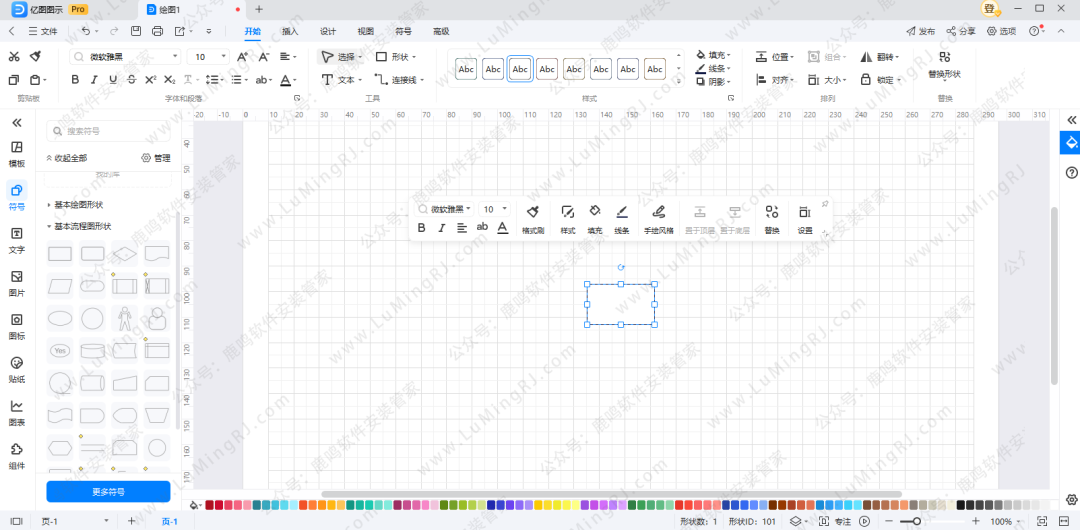
Task: Toggle italic in the ribbon font group
Action: [x=95, y=80]
